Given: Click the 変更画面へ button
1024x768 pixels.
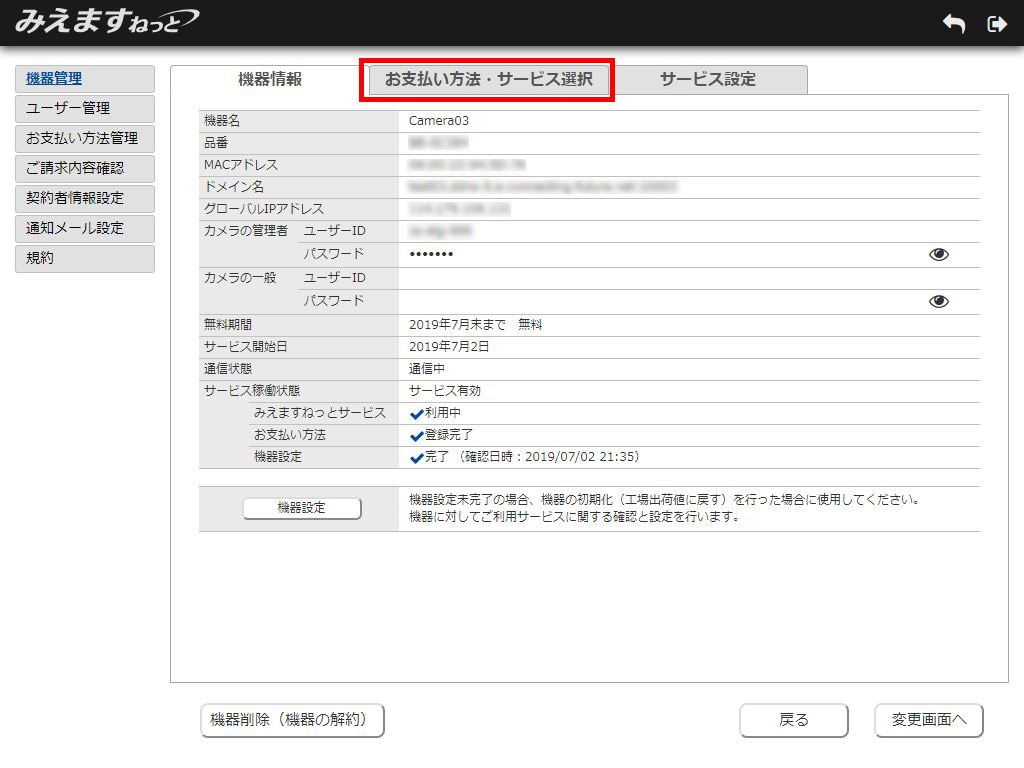Looking at the screenshot, I should (928, 720).
